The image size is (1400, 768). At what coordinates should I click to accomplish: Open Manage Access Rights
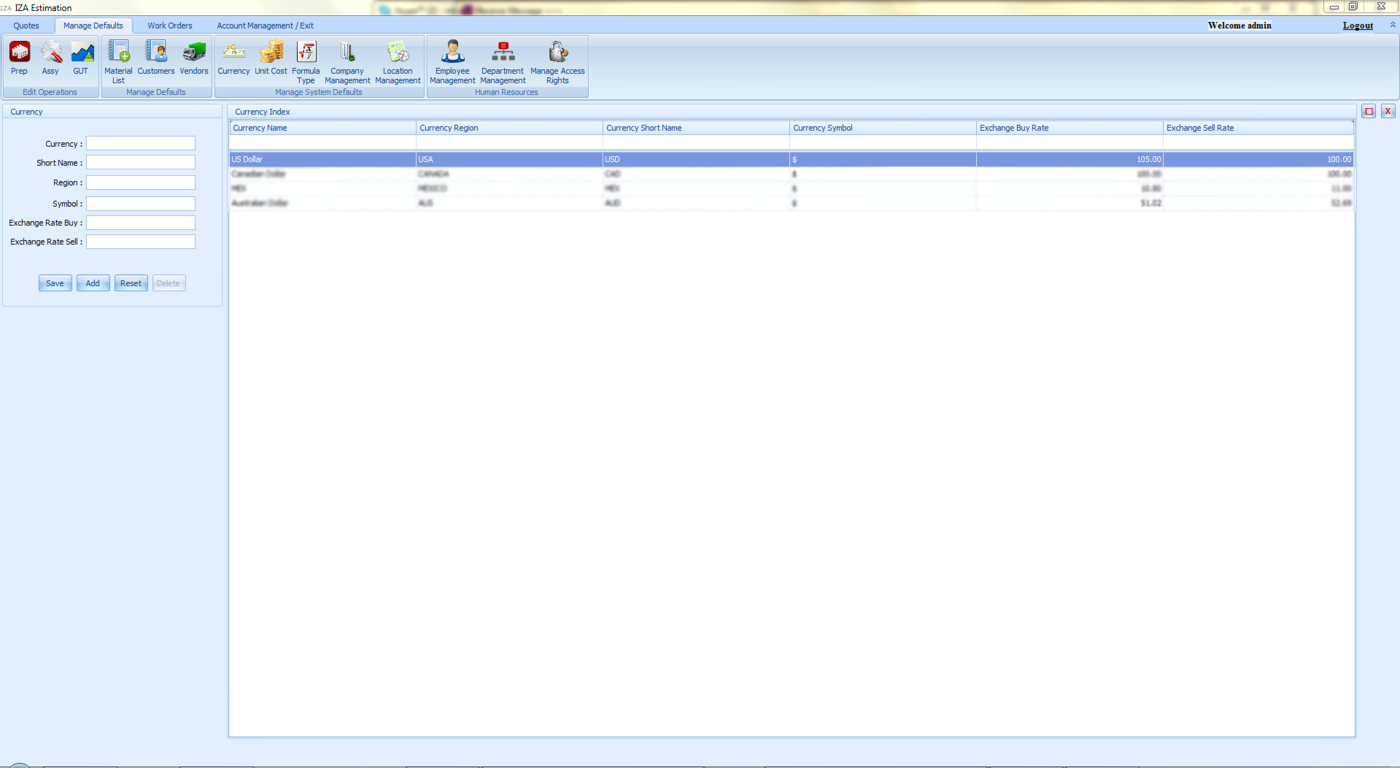tap(557, 61)
